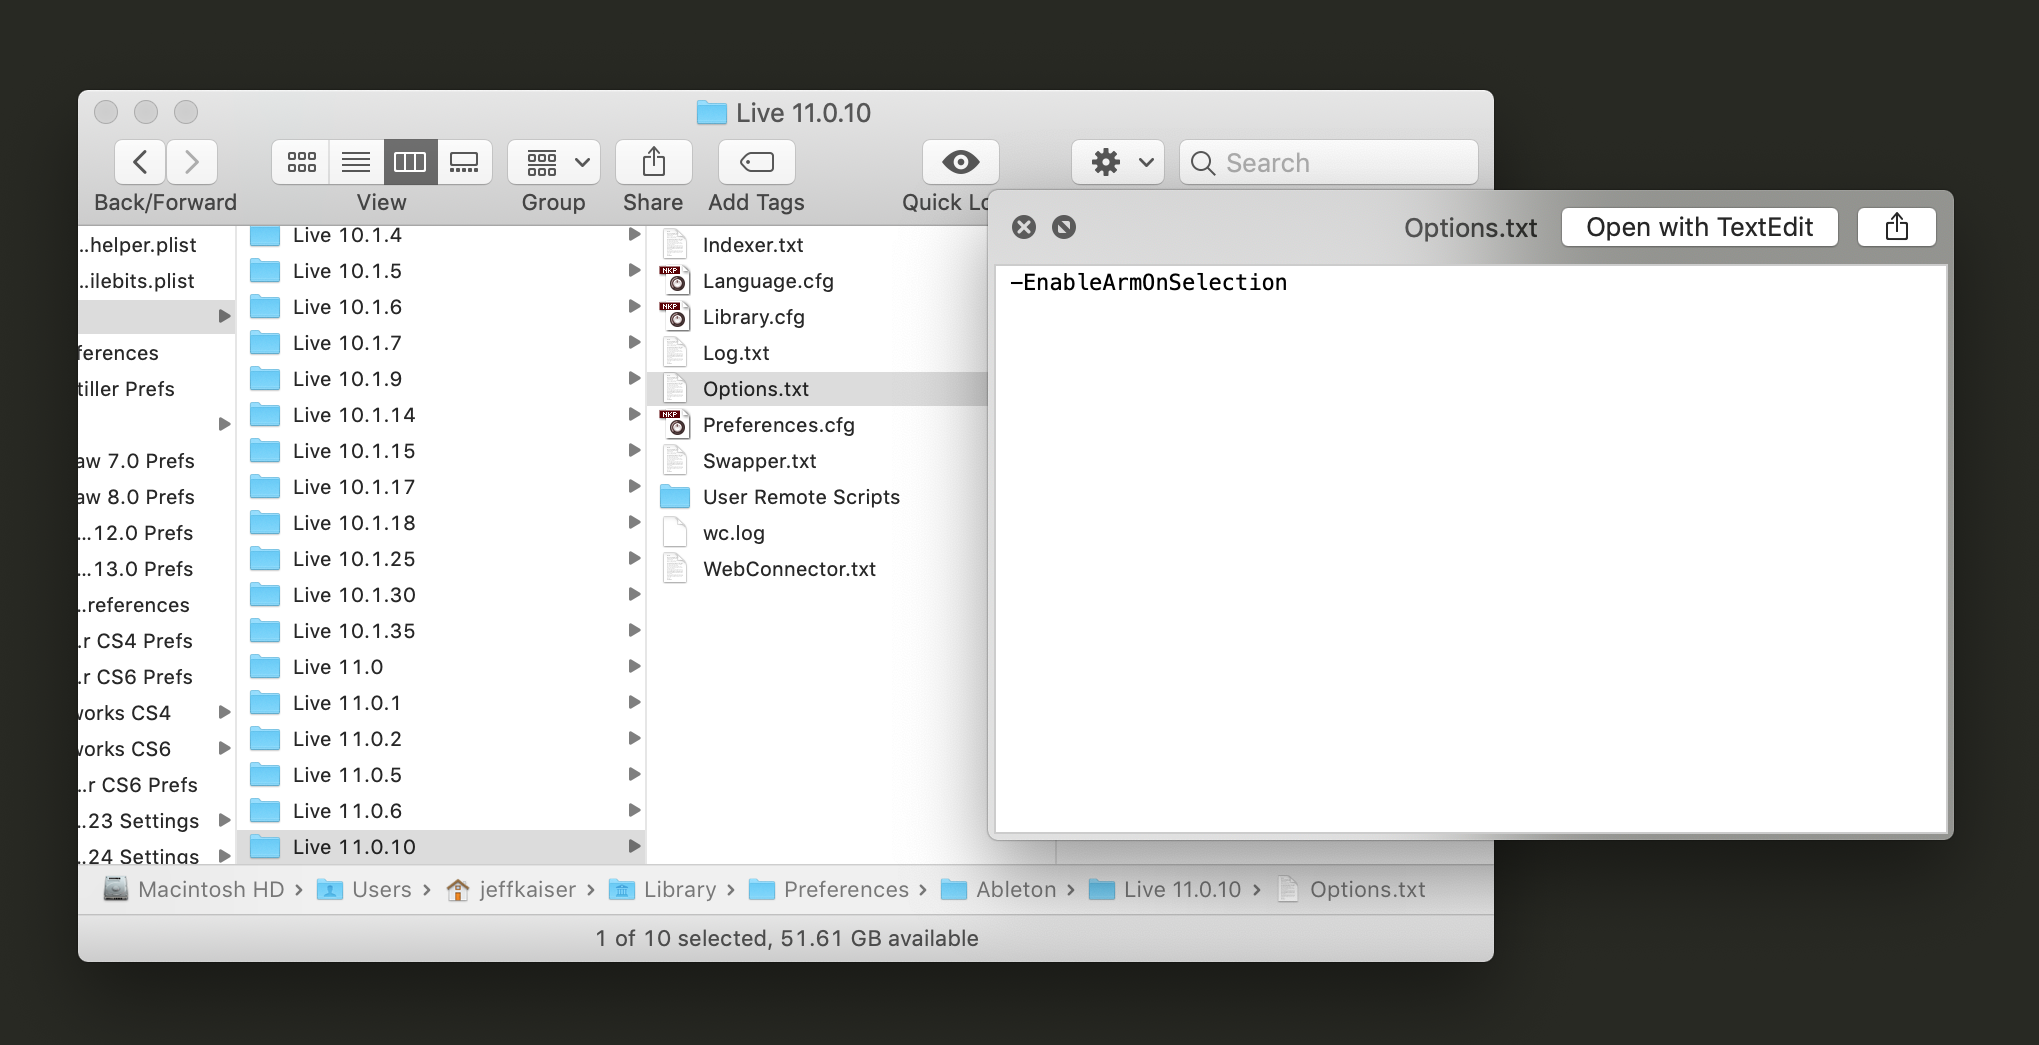The height and width of the screenshot is (1045, 2039).
Task: Expand the 23 Settings folder arrow
Action: click(224, 820)
